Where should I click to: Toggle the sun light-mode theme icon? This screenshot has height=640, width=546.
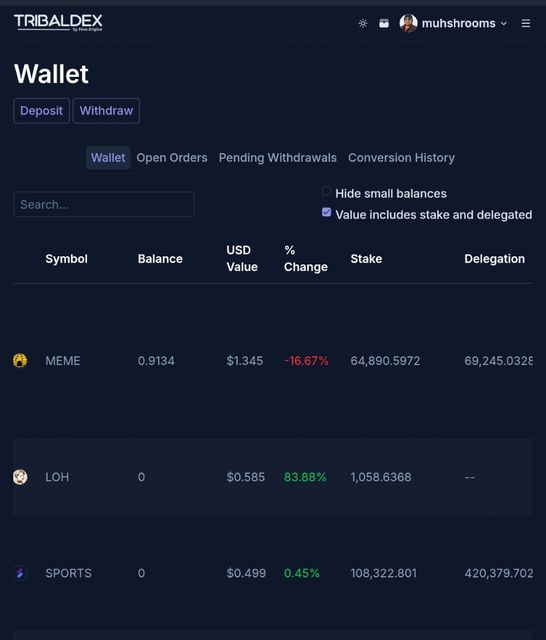(363, 24)
